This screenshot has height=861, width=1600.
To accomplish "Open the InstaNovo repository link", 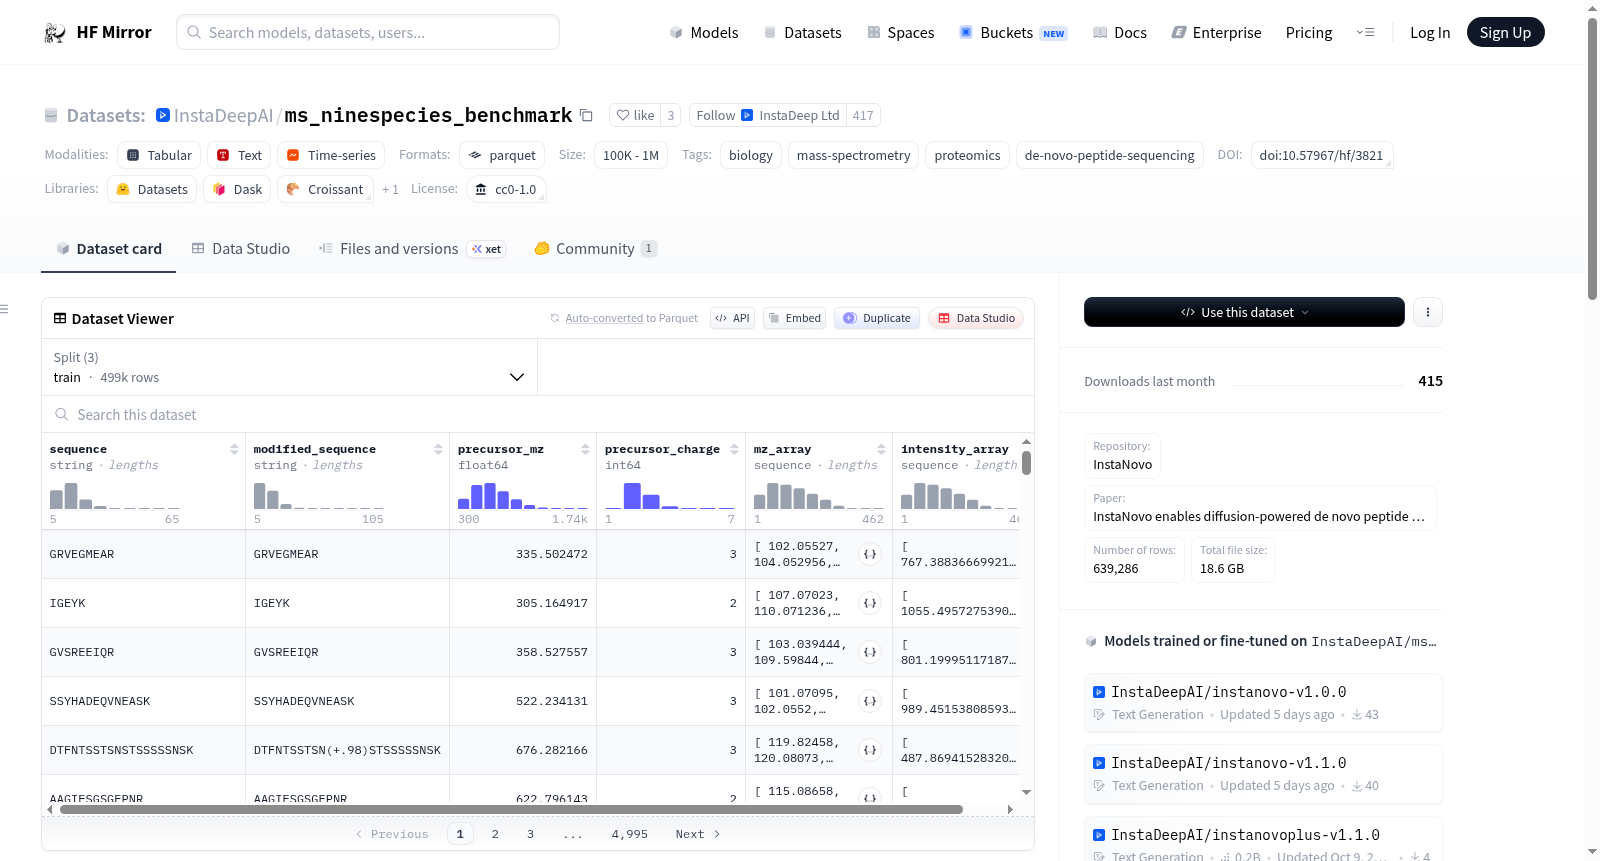I will click(1122, 456).
